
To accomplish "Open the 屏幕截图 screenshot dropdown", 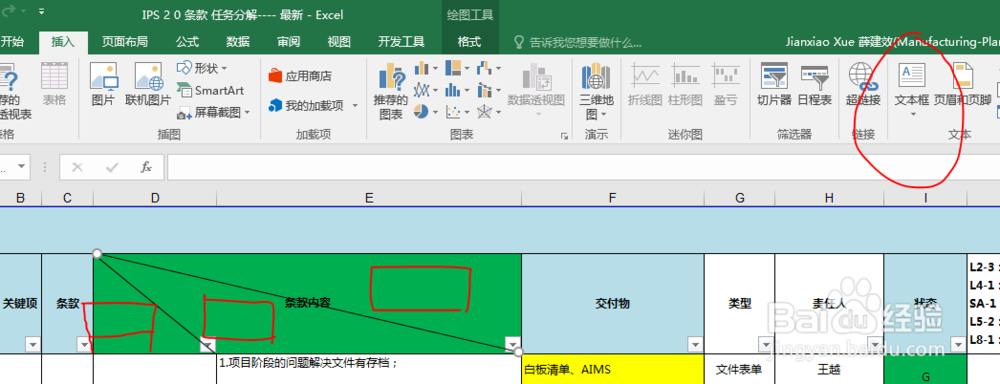I will 214,113.
